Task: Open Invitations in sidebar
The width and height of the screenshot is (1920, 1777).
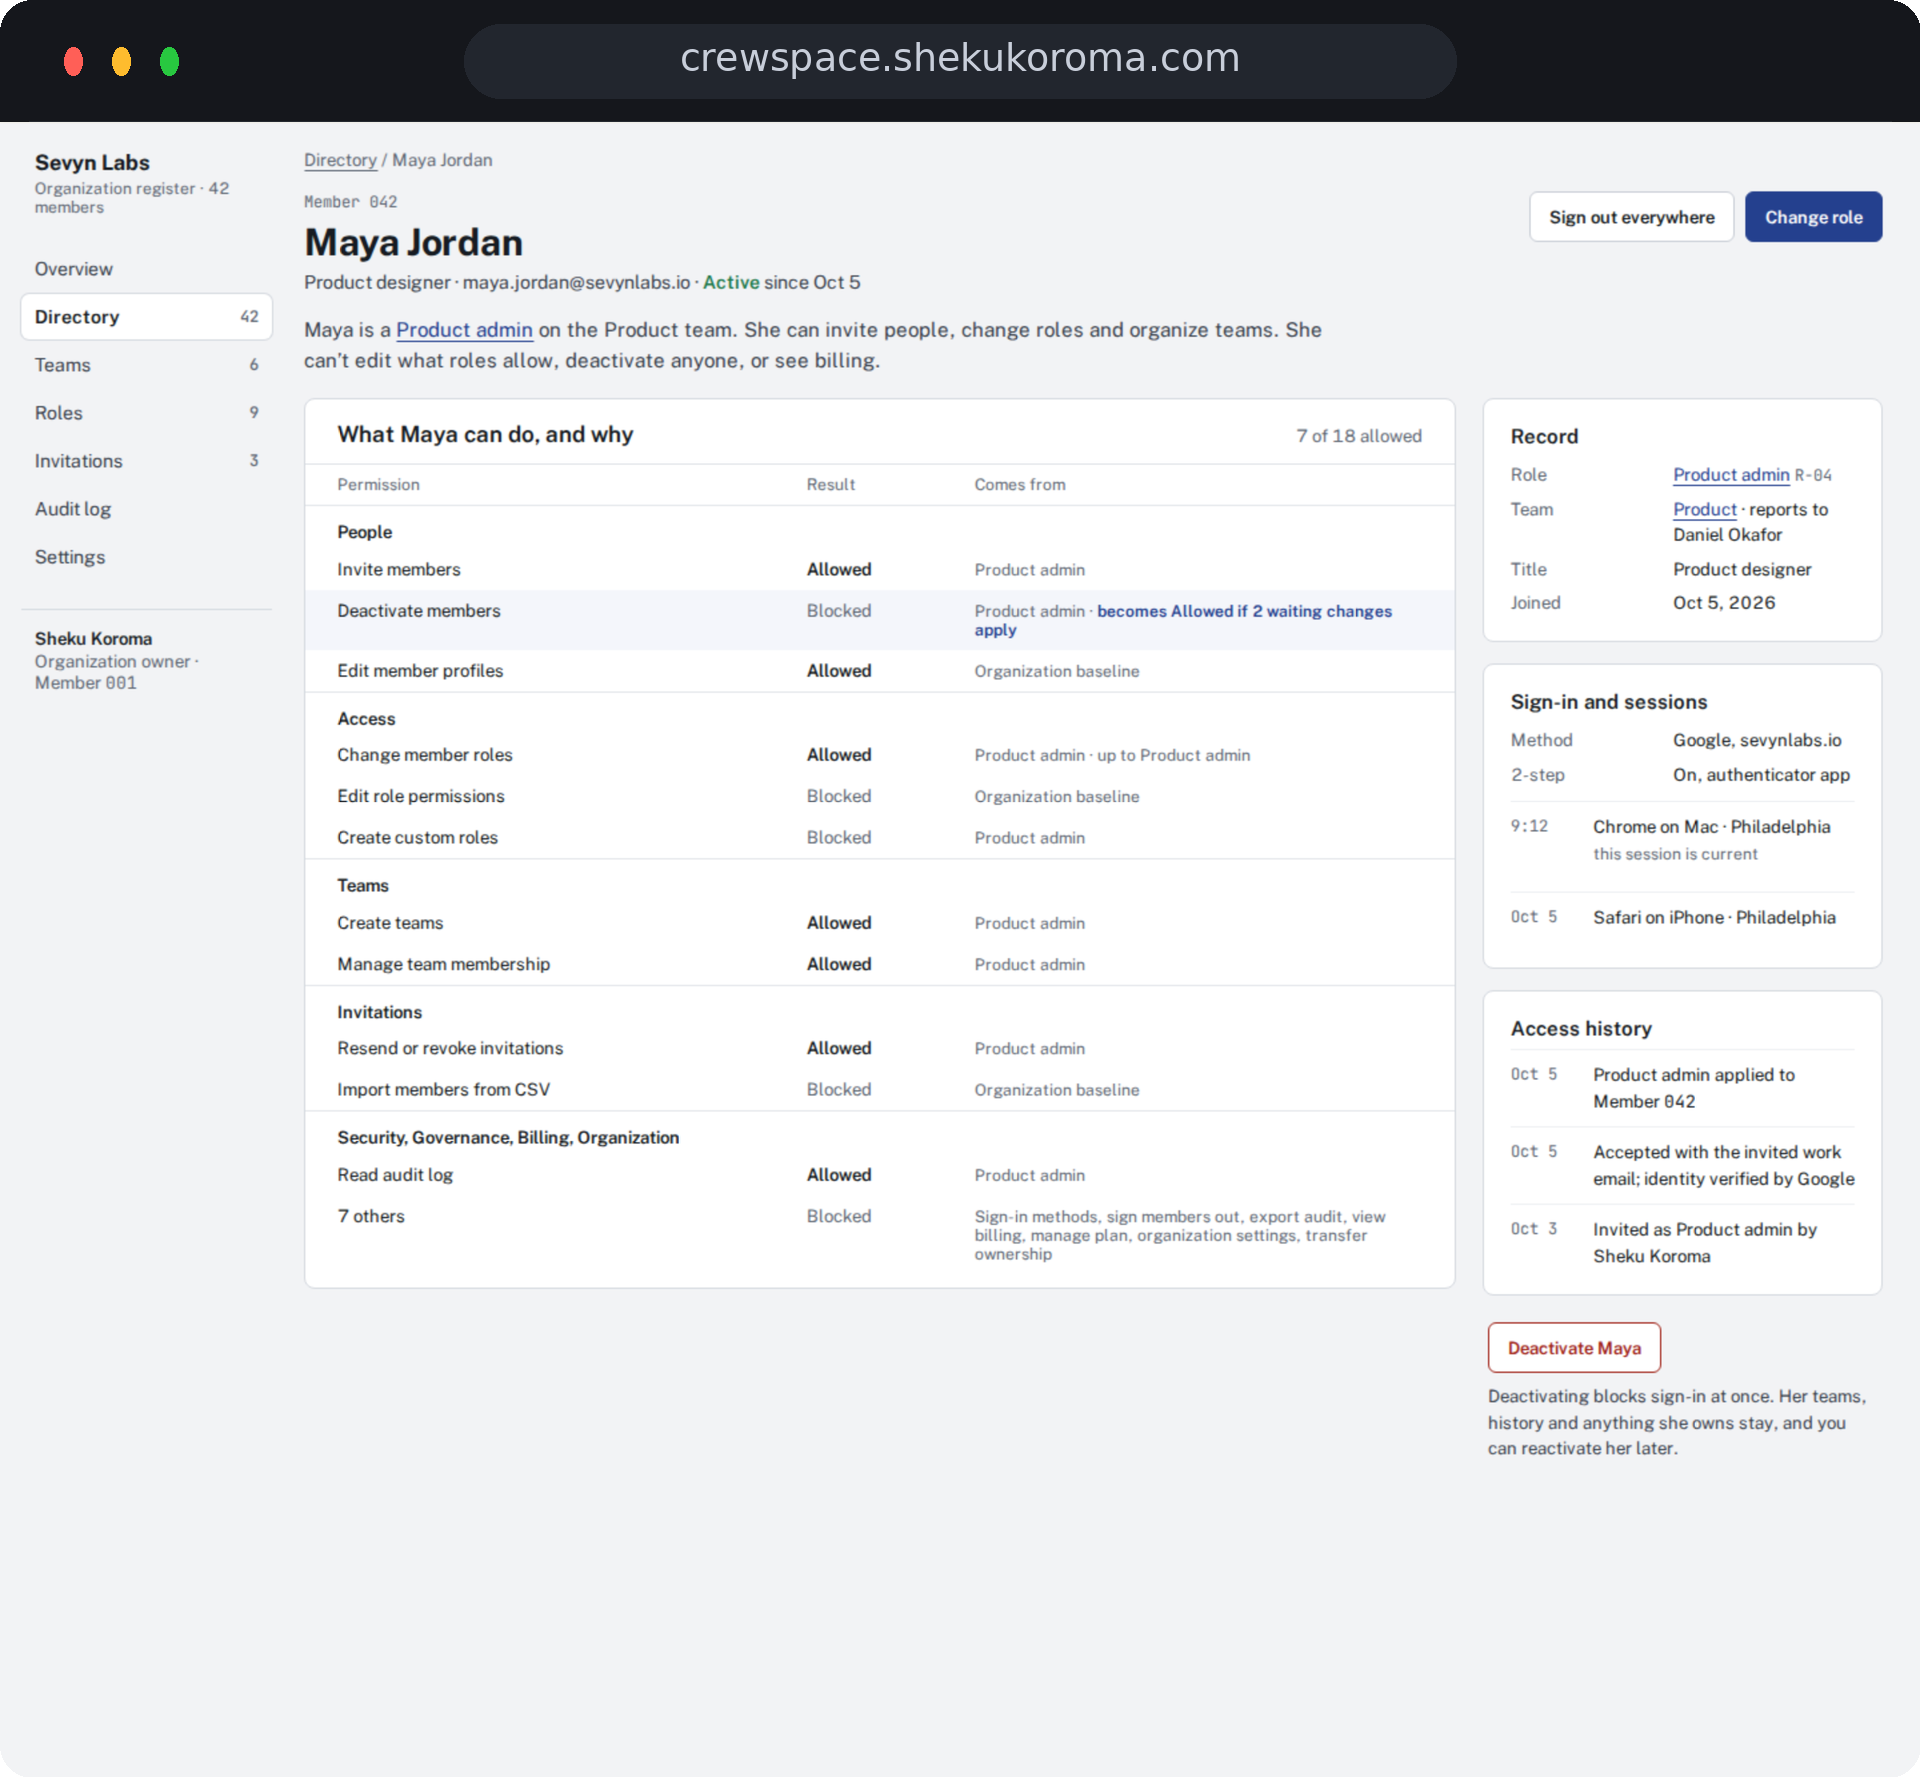Action: pyautogui.click(x=146, y=461)
